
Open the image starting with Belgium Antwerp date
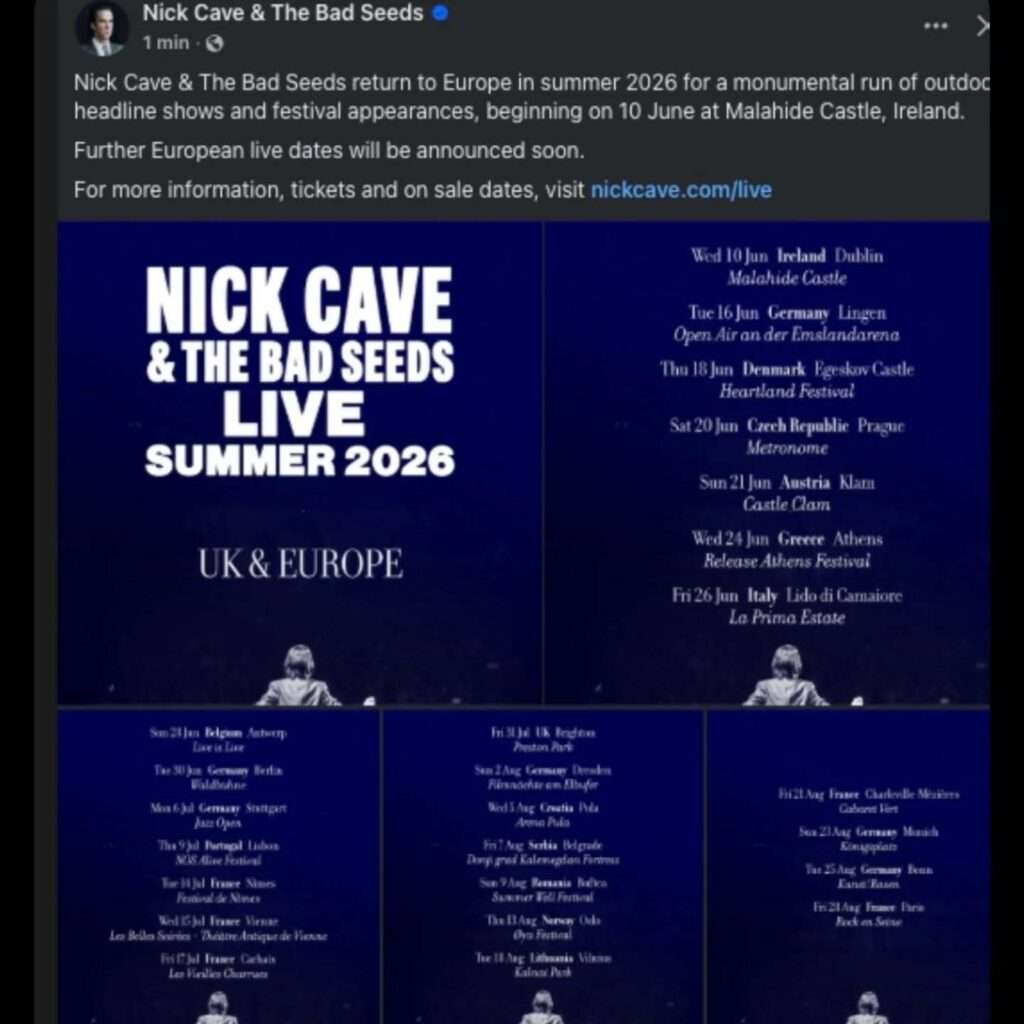point(218,867)
